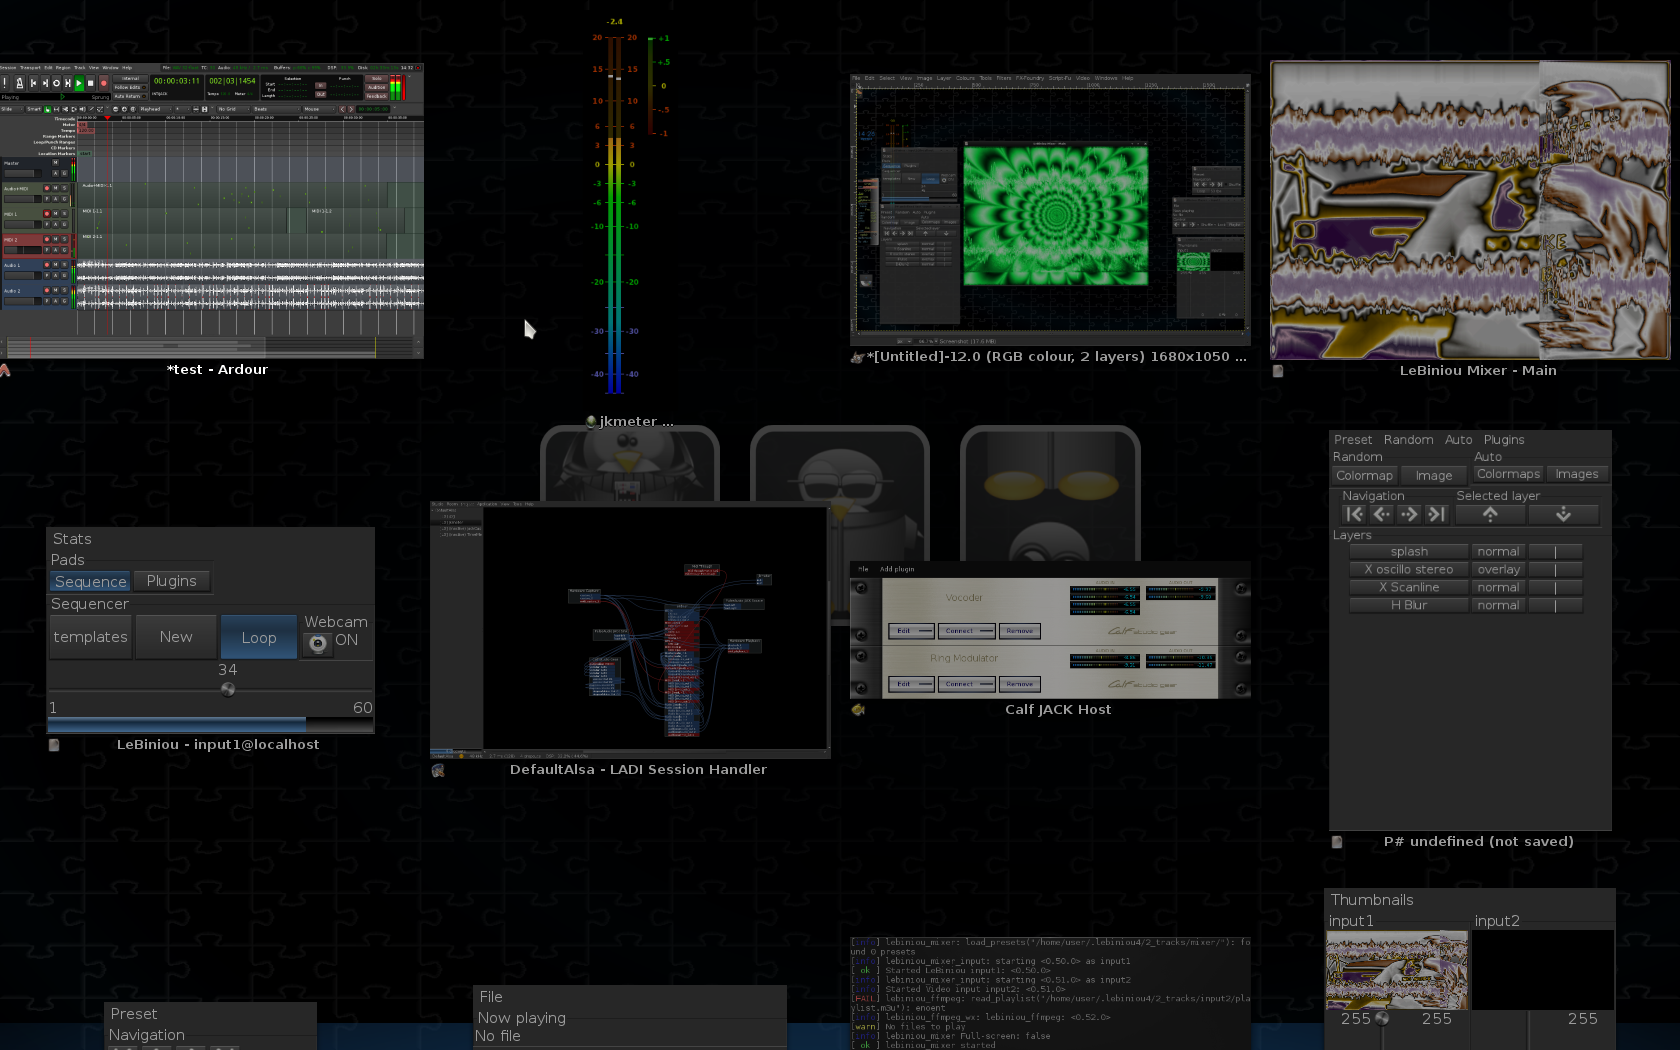Go to next sequence in LeBiniou Navigation
Image resolution: width=1680 pixels, height=1050 pixels.
[x=1409, y=514]
